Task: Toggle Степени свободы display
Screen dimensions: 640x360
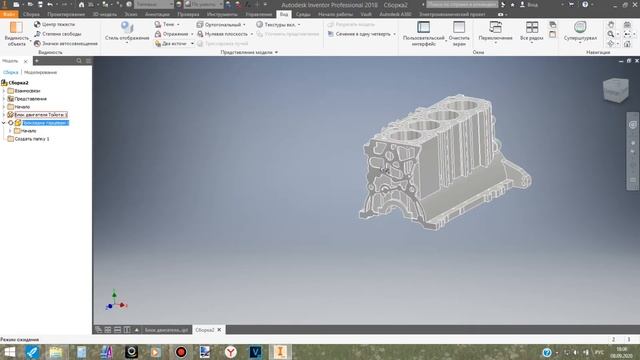Action: pos(58,34)
